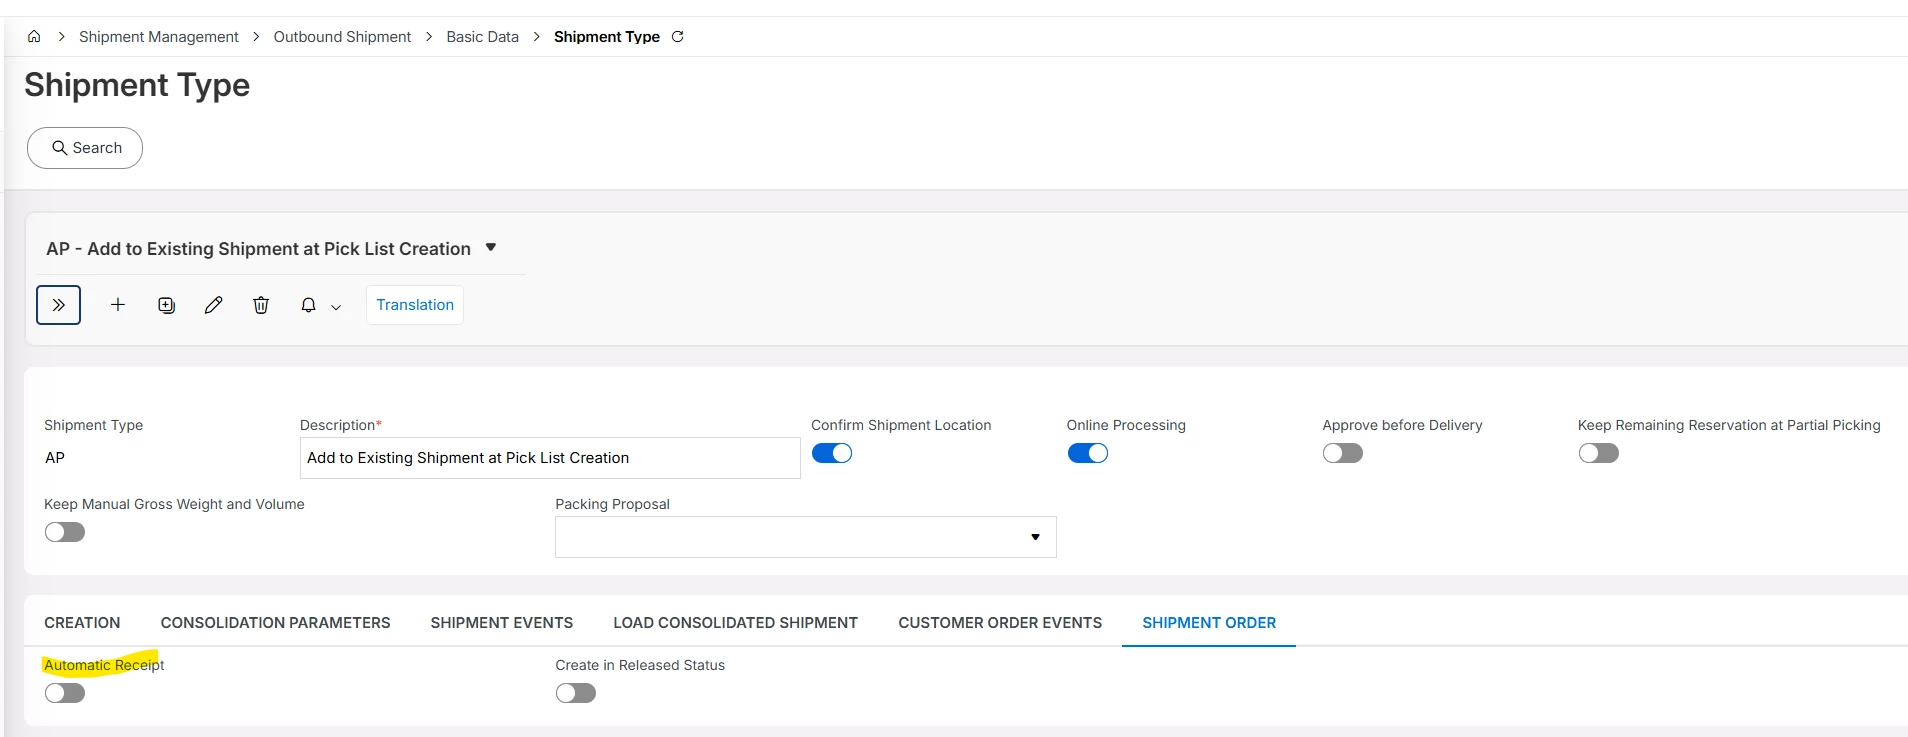Switch to the Consolidation Parameters tab

pyautogui.click(x=275, y=622)
